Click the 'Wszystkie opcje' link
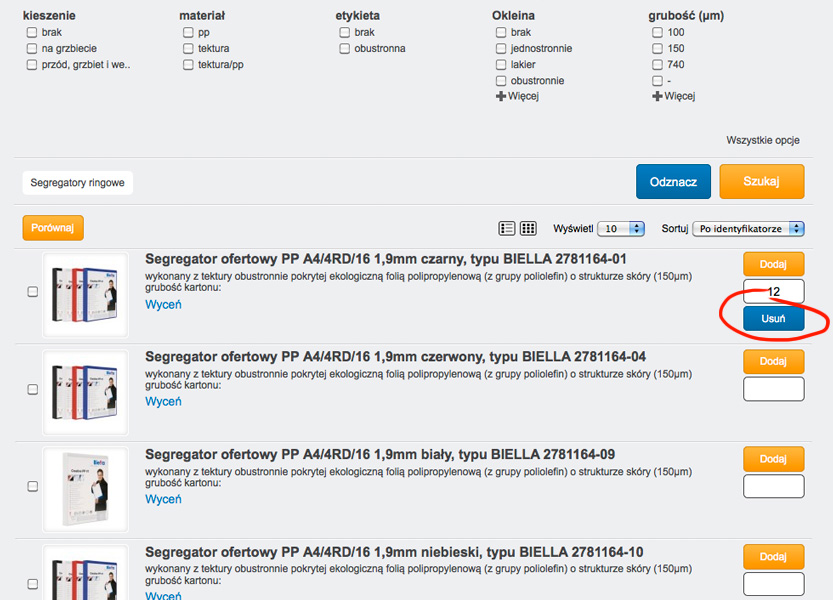 (763, 140)
